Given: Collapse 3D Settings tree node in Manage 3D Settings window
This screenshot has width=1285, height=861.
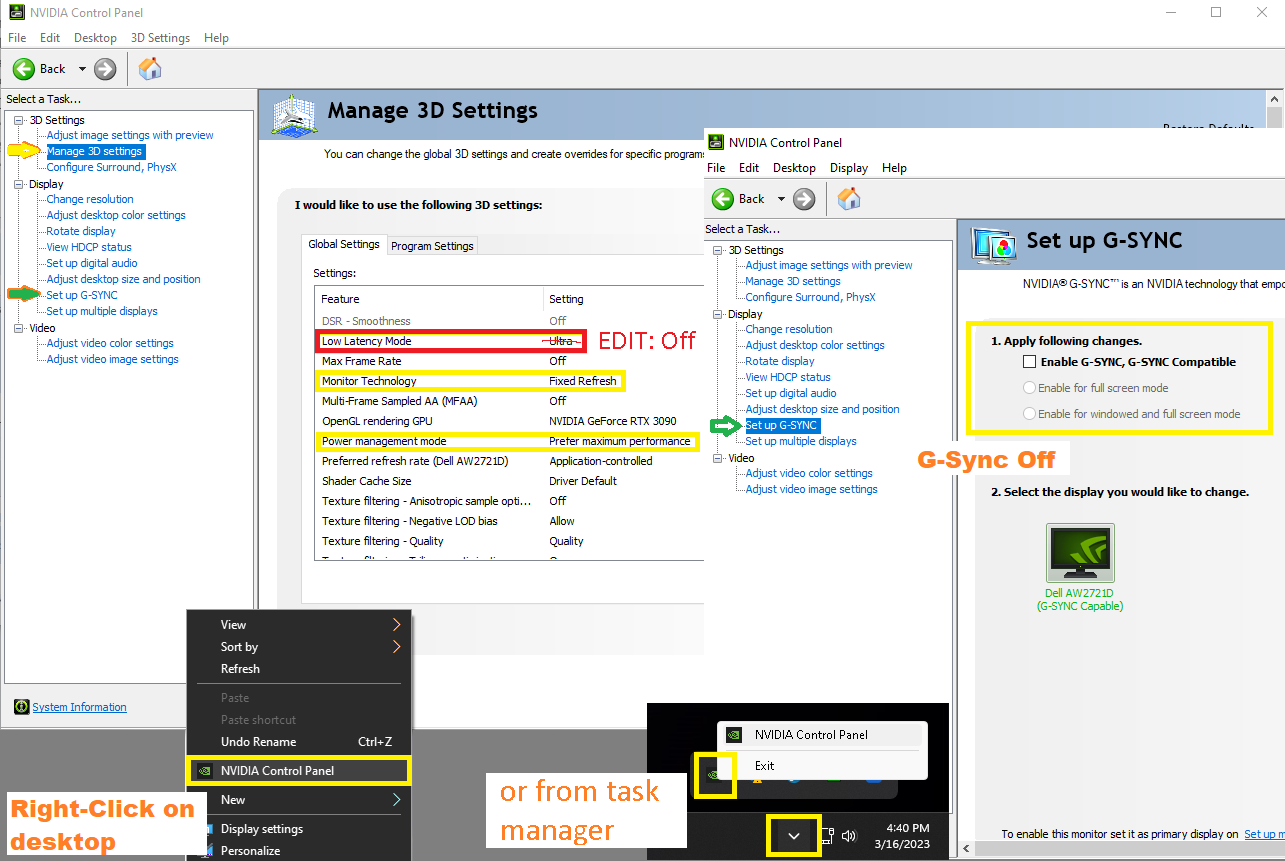Looking at the screenshot, I should click(x=18, y=120).
